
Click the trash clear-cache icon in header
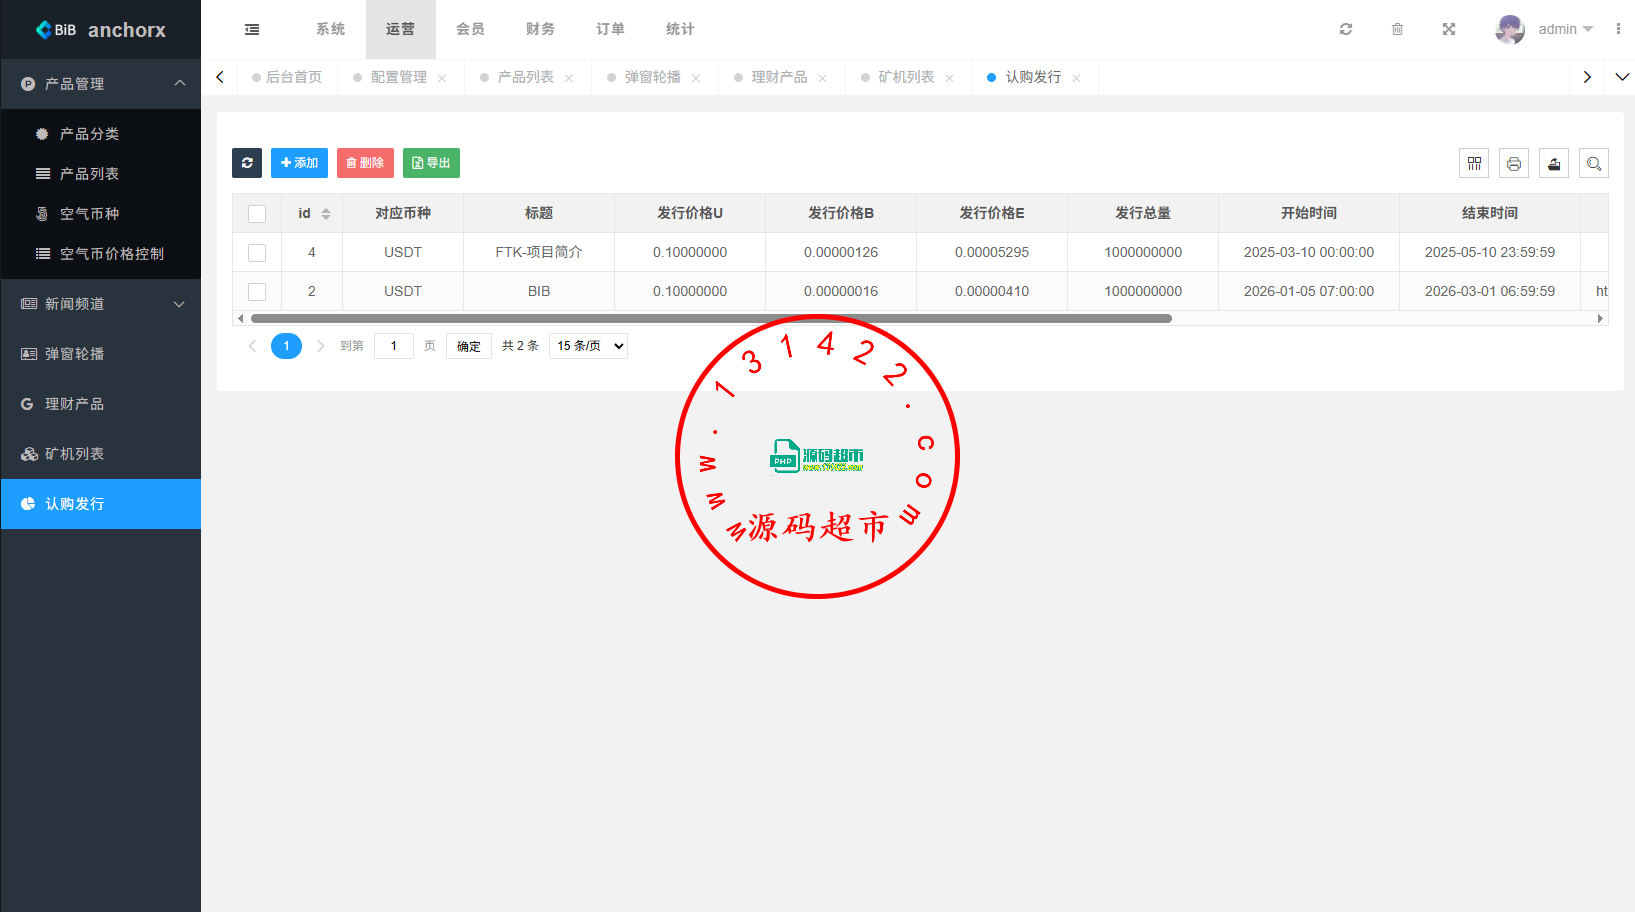point(1397,29)
